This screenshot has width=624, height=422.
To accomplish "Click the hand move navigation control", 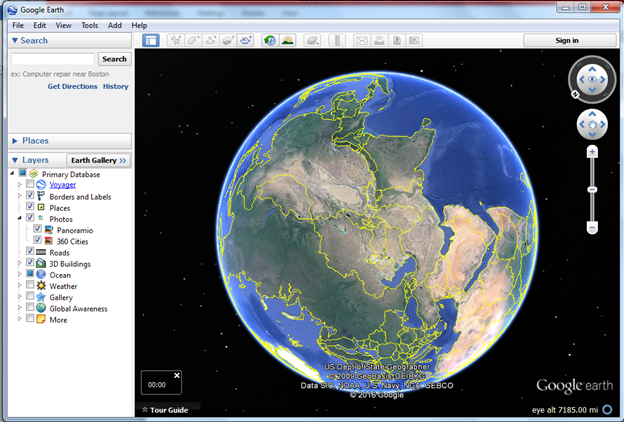I will click(592, 125).
